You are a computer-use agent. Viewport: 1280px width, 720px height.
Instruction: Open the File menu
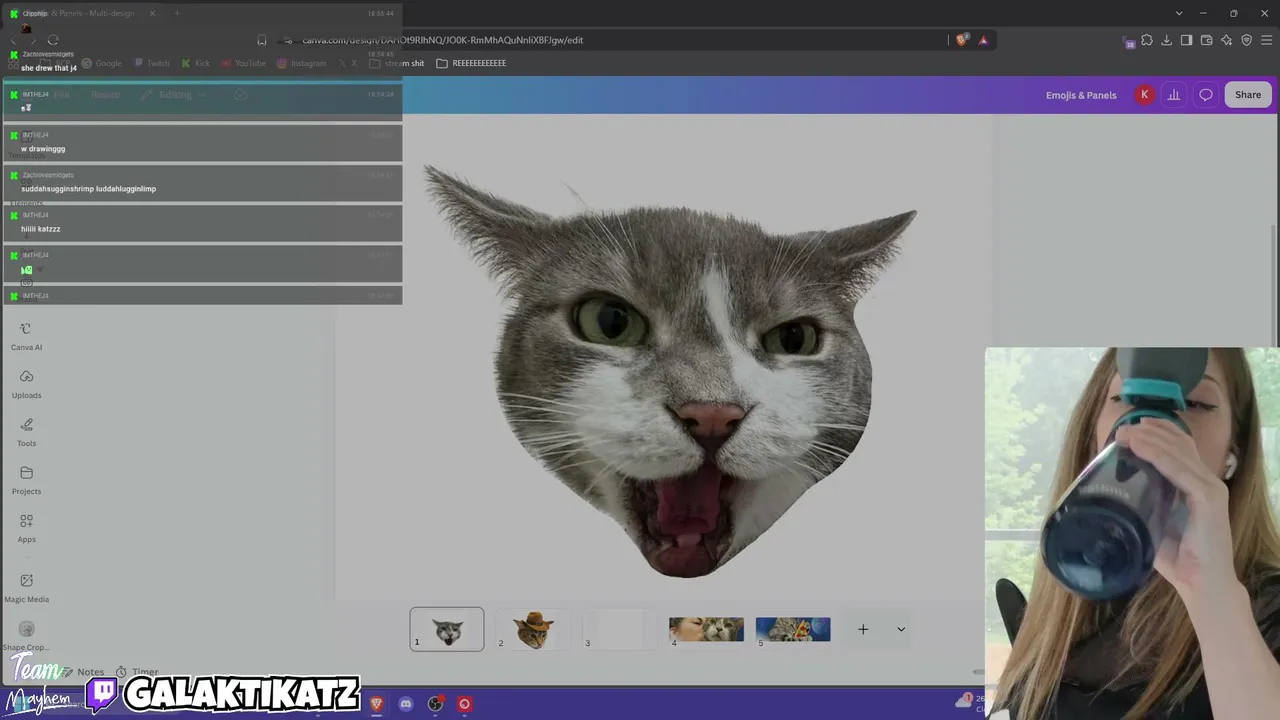[x=62, y=95]
